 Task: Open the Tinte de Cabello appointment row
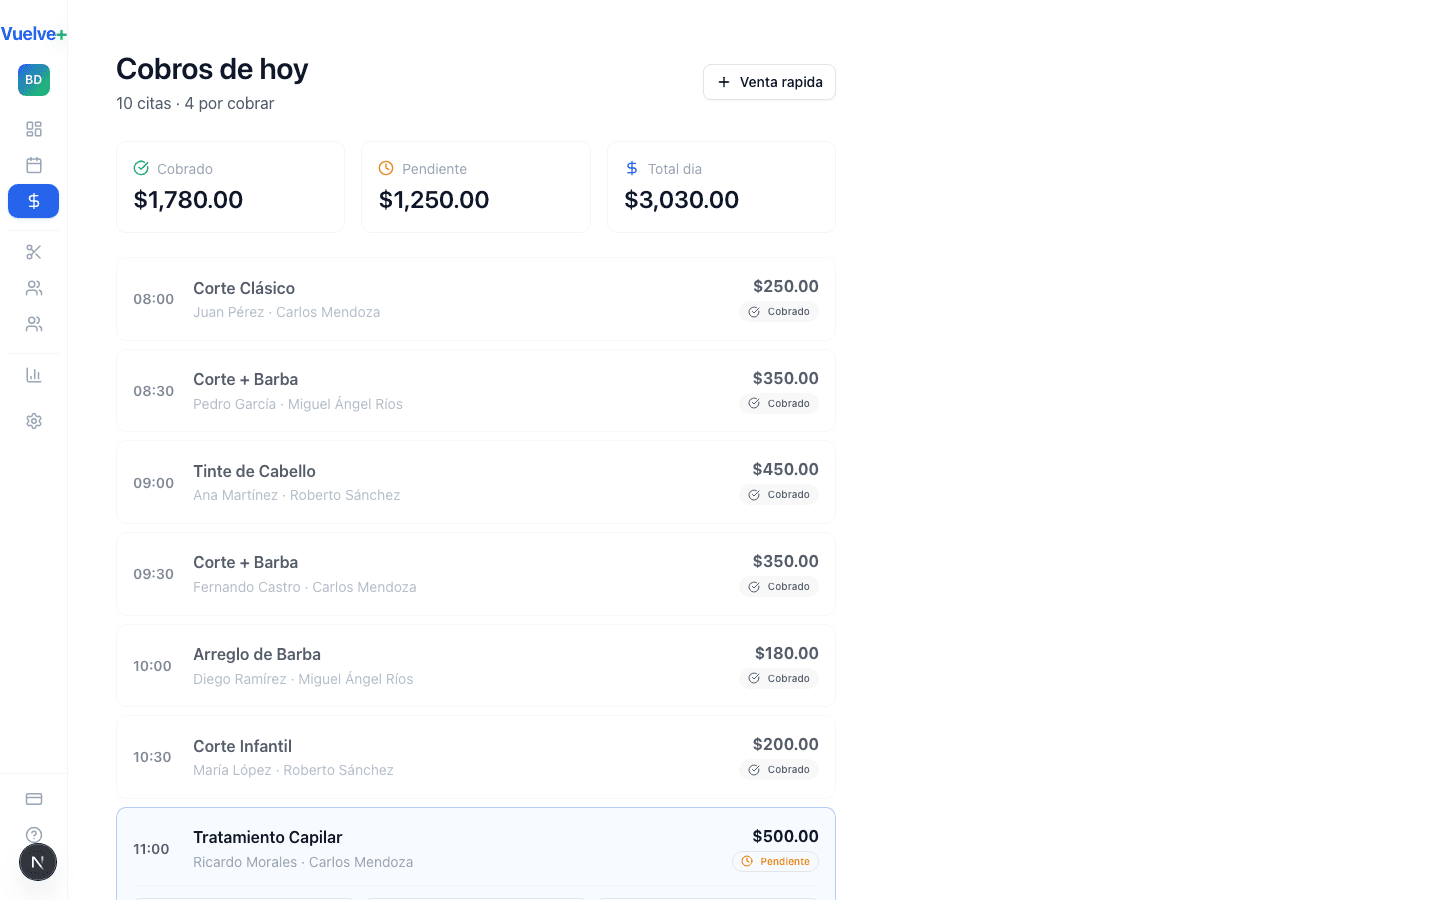click(x=475, y=482)
